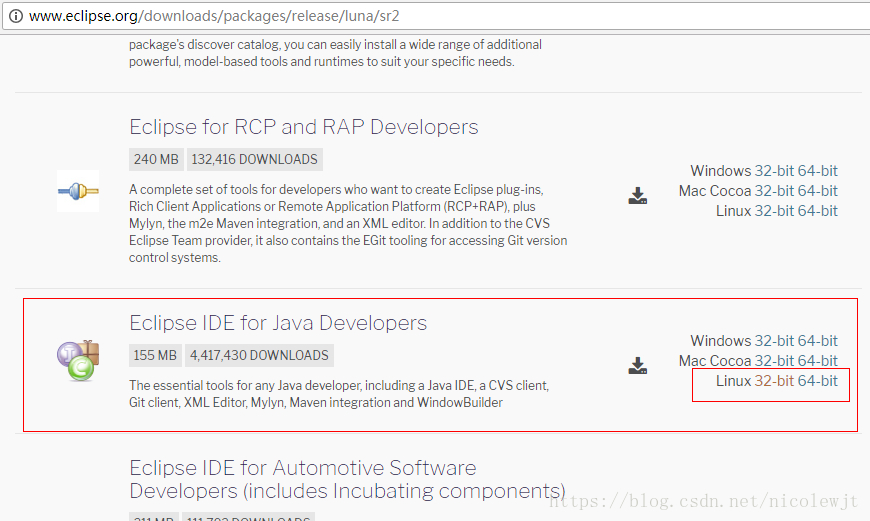Download RCP and RAP Mac Cocoa 64-bit
This screenshot has width=870, height=521.
tap(817, 191)
